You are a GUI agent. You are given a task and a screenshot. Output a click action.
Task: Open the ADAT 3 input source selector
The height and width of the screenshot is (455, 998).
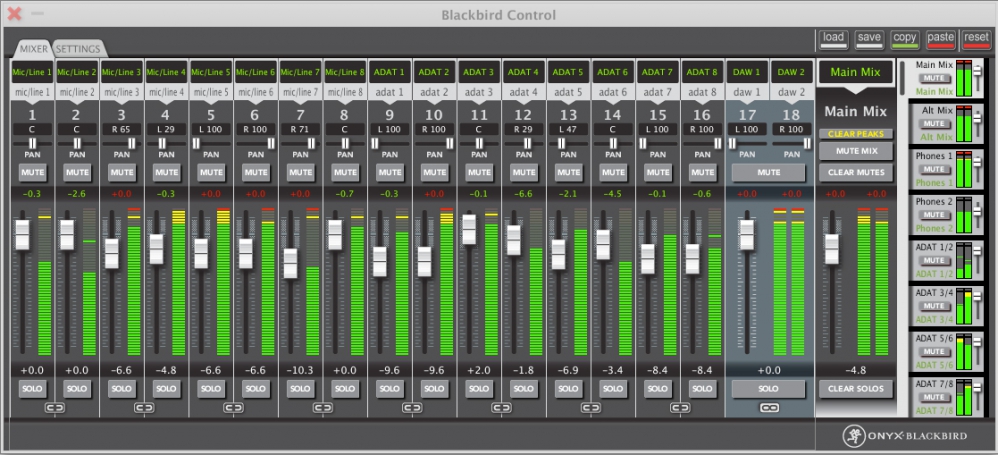tap(479, 72)
